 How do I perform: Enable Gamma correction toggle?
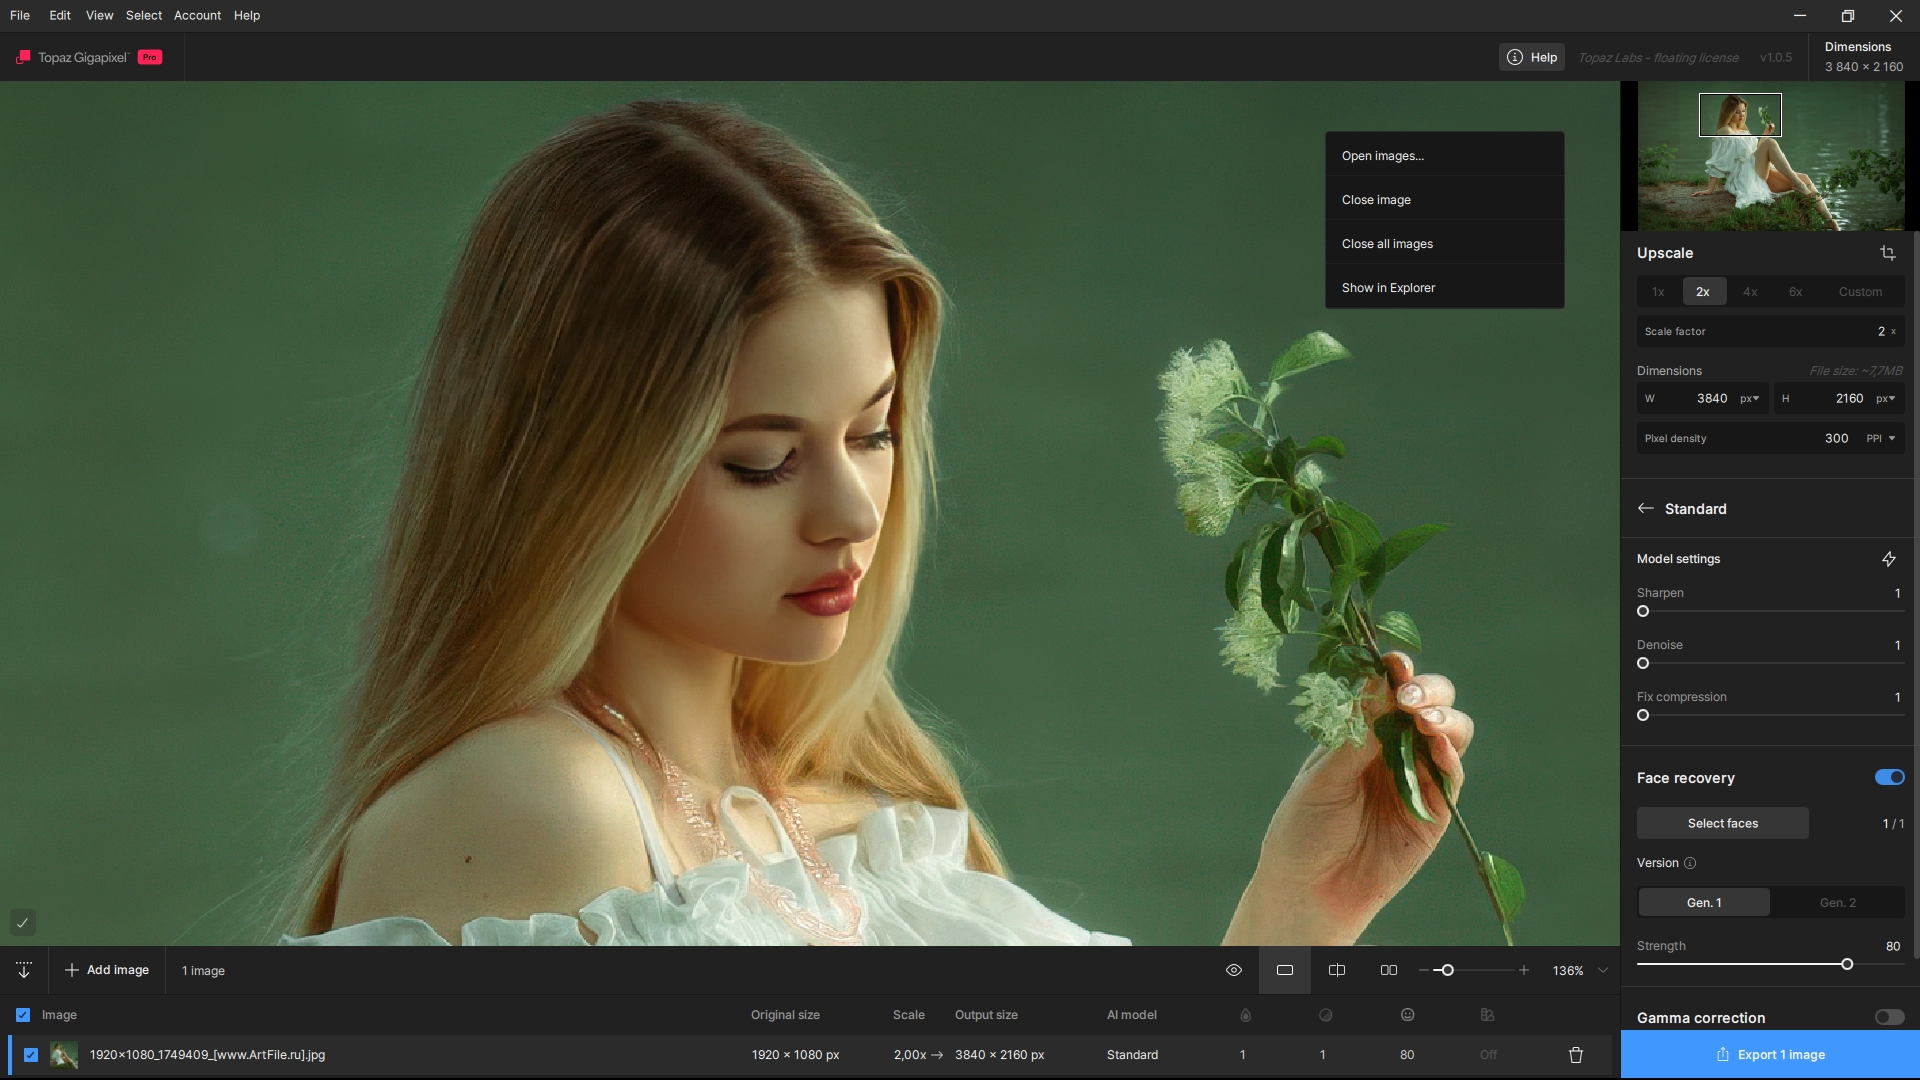(x=1889, y=1017)
